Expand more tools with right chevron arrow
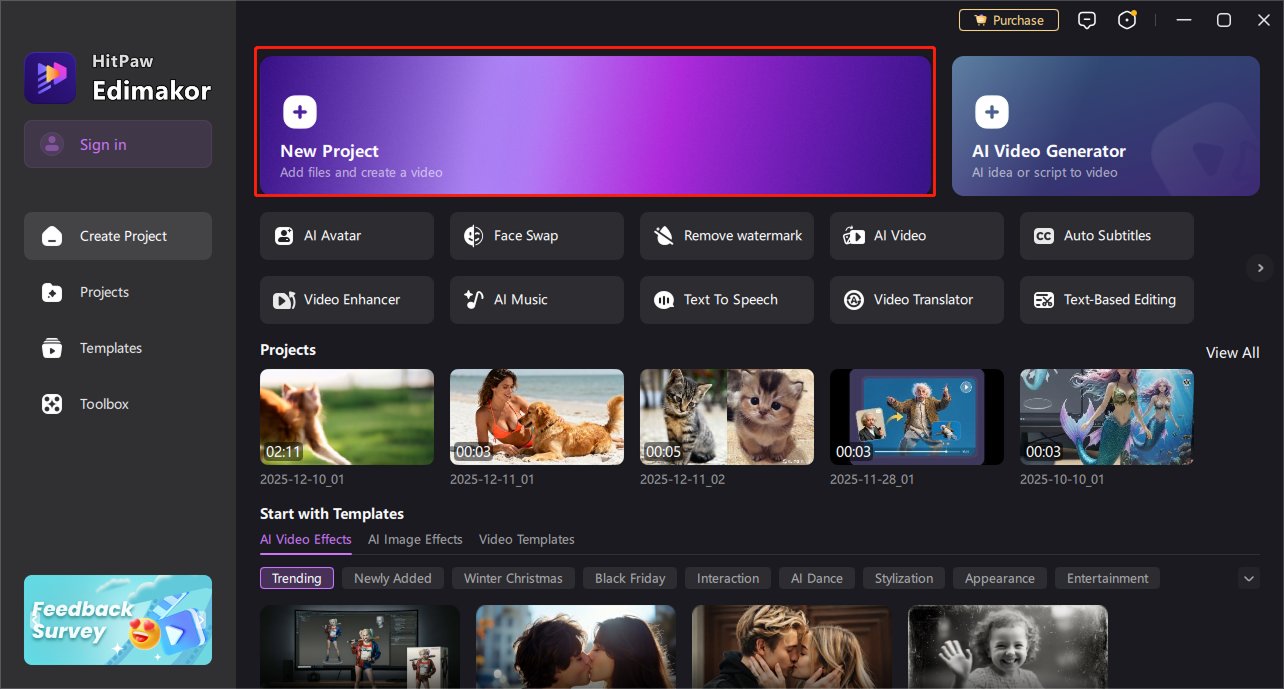The height and width of the screenshot is (689, 1284). (1259, 267)
